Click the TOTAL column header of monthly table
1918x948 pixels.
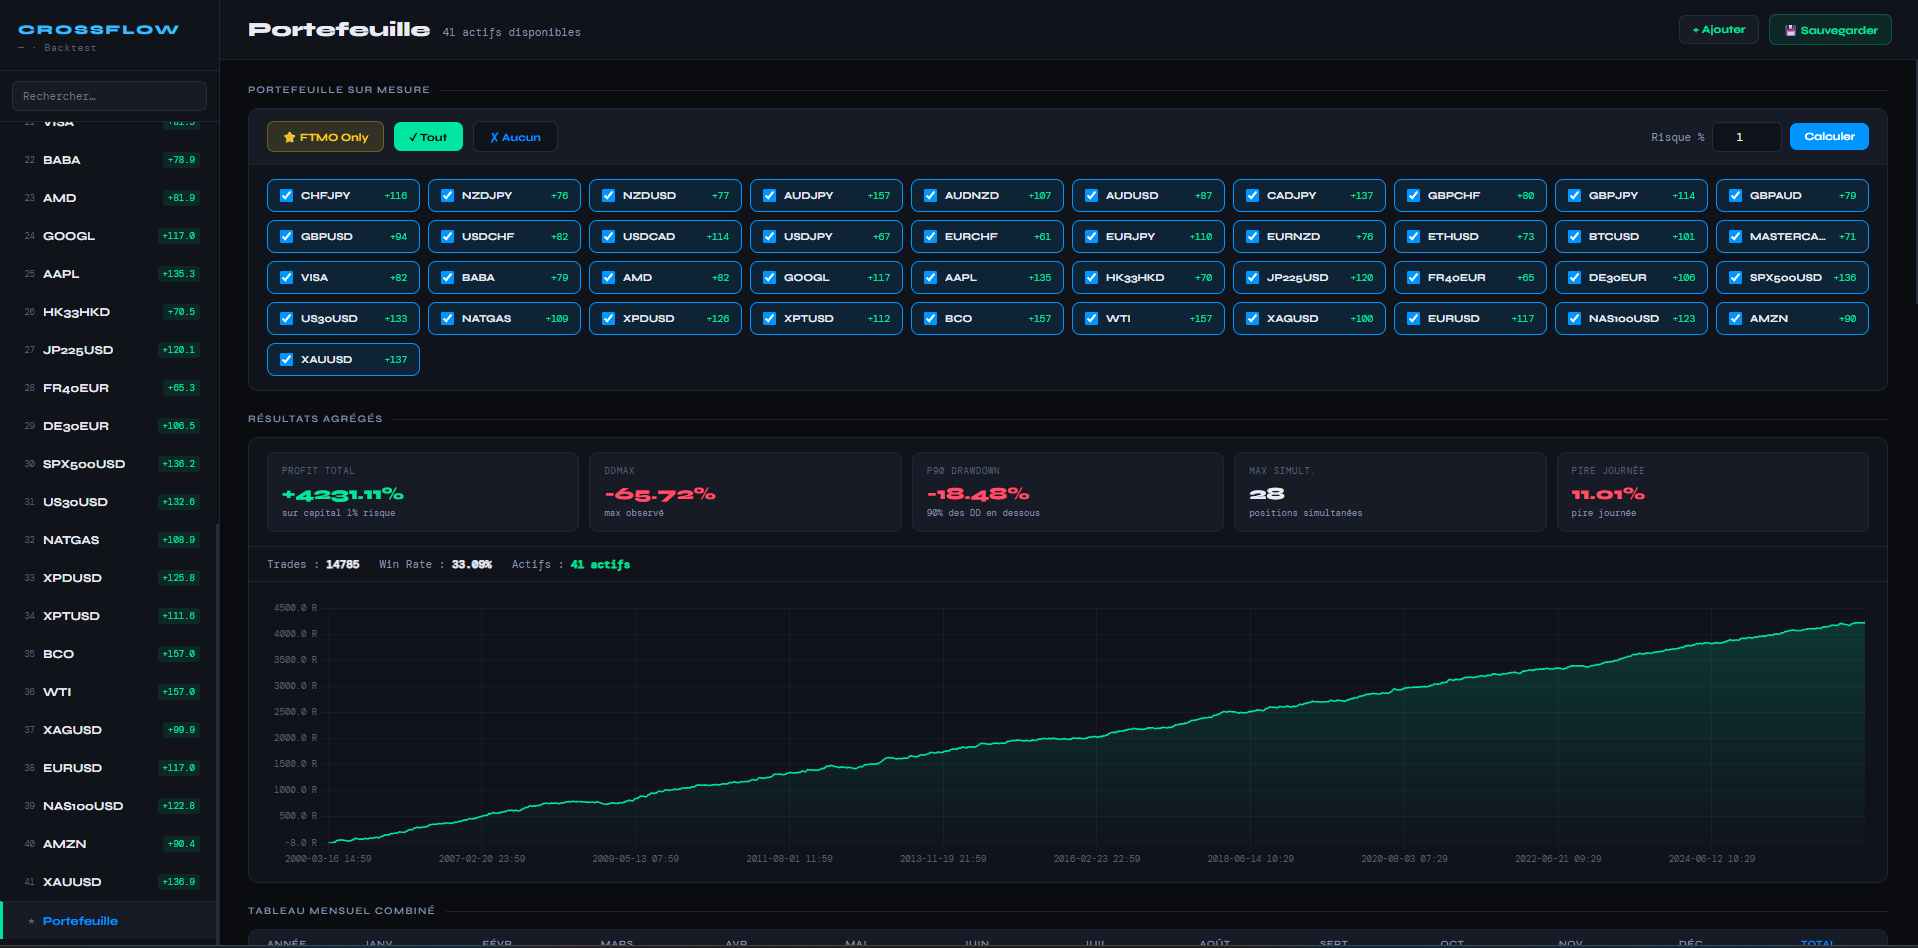point(1817,943)
